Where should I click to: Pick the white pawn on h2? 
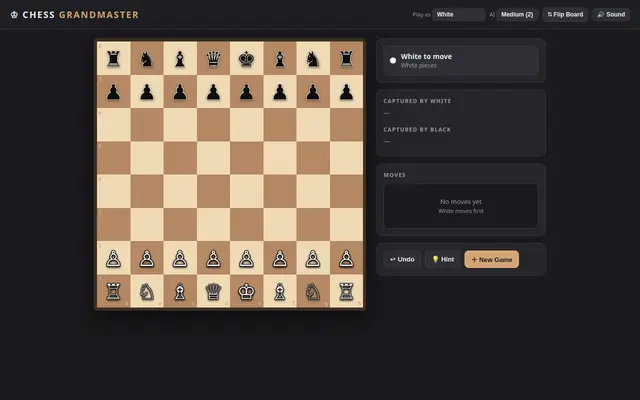347,258
